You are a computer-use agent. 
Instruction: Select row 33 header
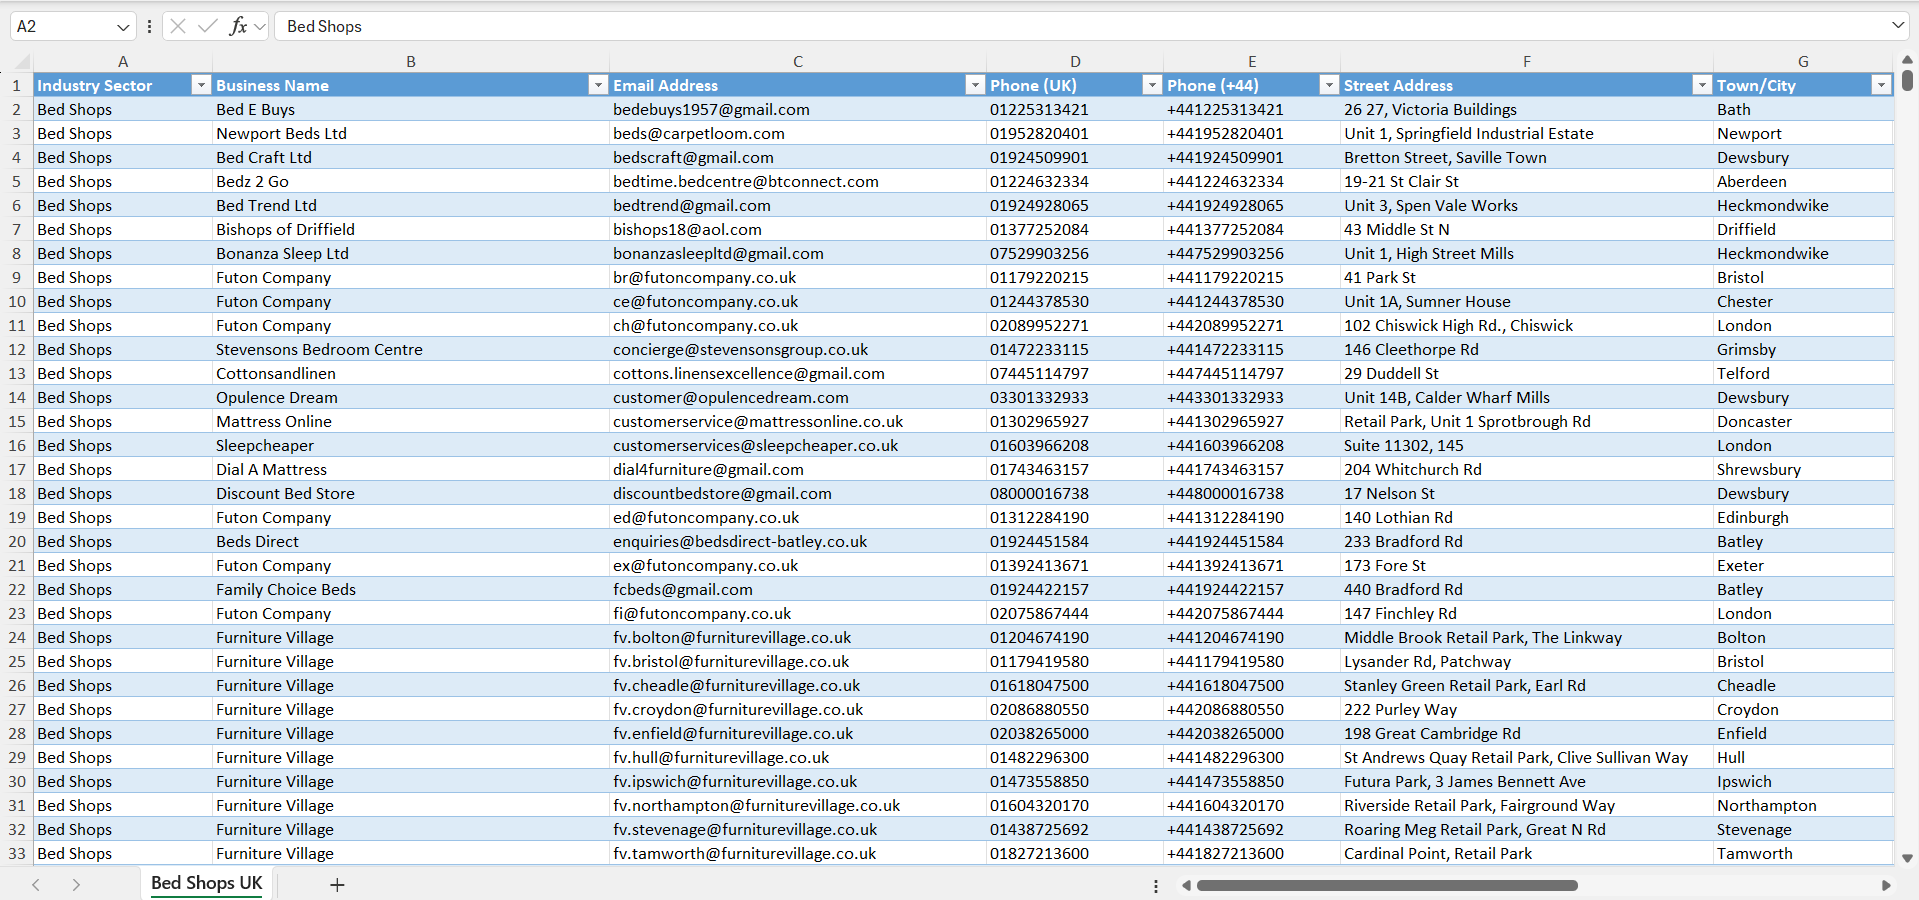pos(16,853)
